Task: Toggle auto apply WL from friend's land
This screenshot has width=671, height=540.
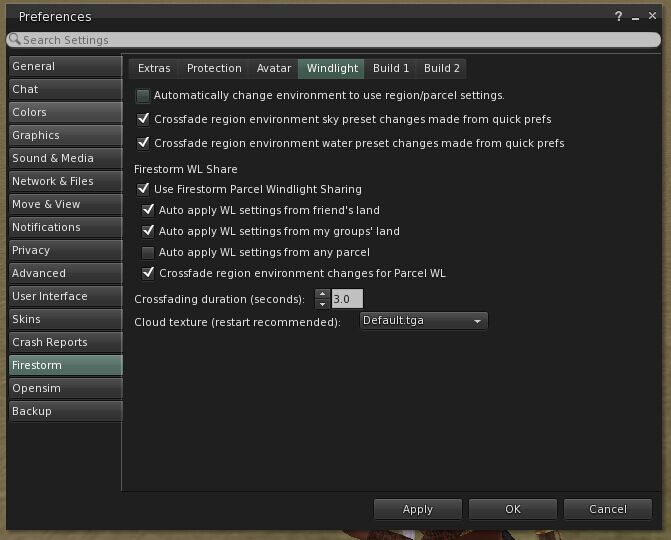Action: coord(148,210)
